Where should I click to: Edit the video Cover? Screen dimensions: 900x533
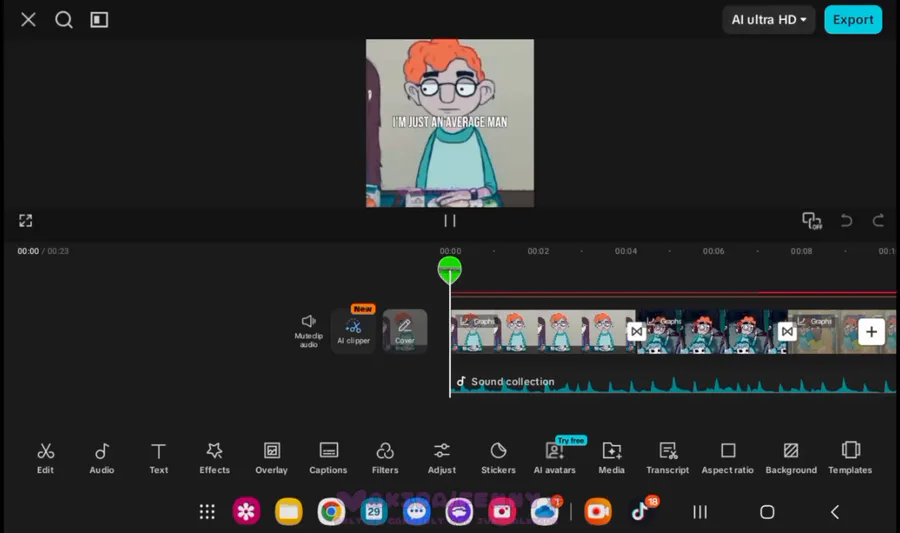[x=405, y=331]
